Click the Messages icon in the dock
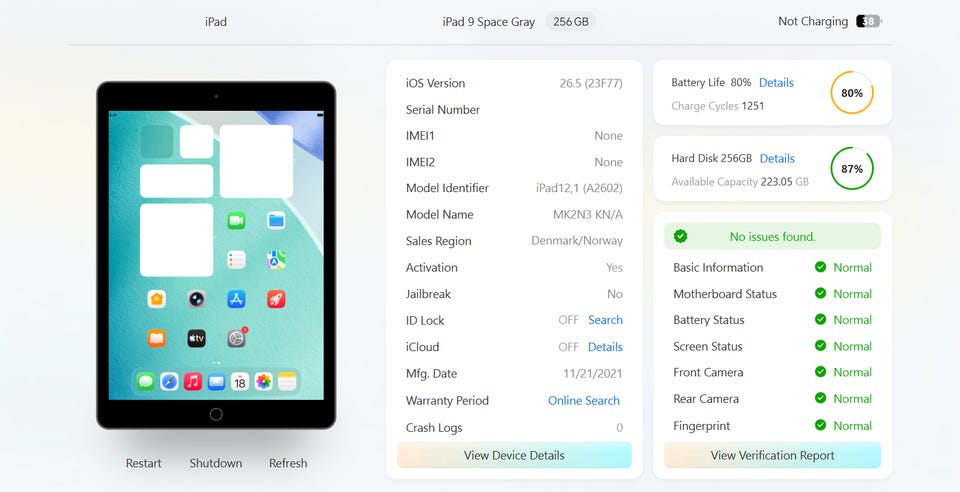Viewport: 960px width, 492px height. point(146,382)
